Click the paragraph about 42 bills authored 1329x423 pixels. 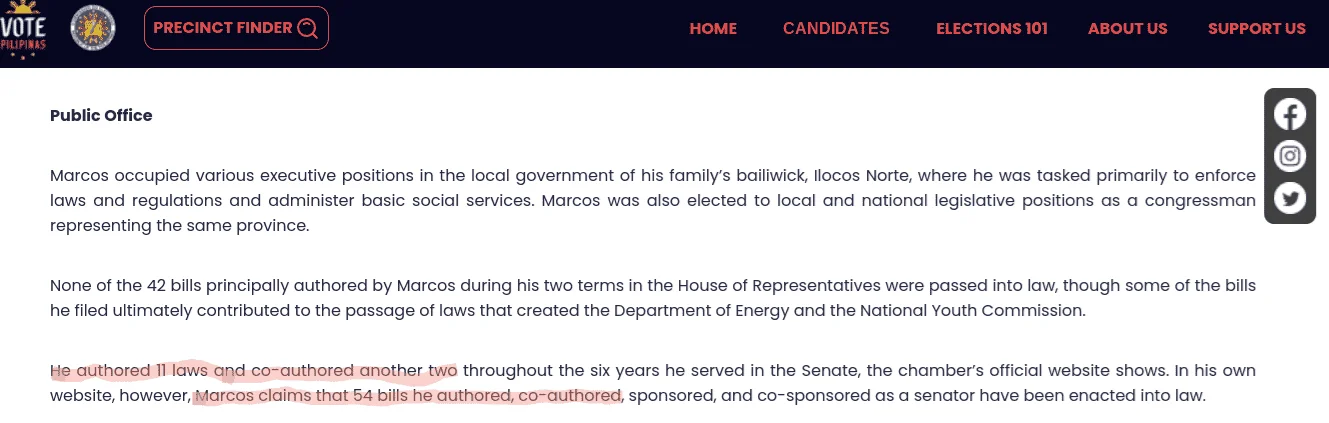coord(653,298)
